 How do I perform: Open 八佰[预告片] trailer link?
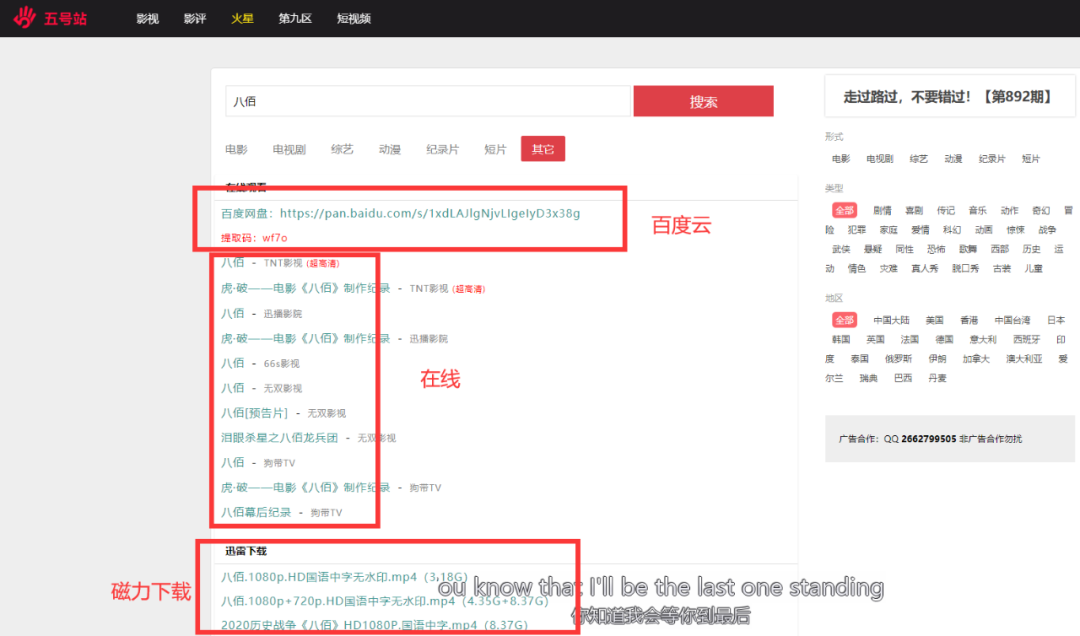coord(255,413)
